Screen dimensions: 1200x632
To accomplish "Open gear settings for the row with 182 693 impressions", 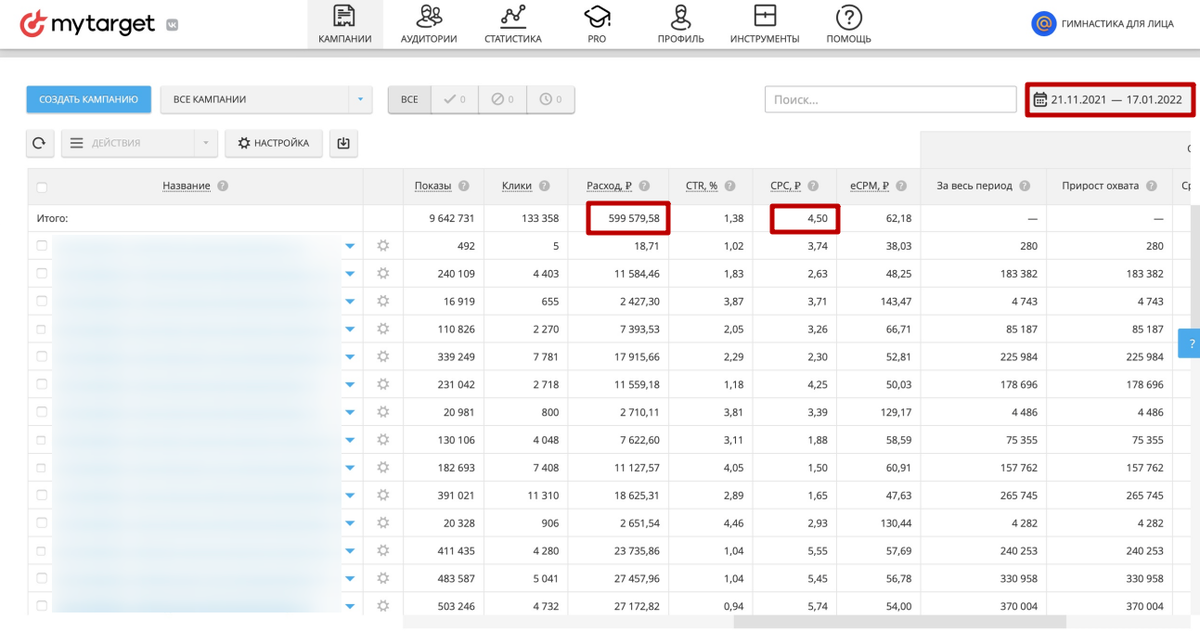I will coord(382,467).
